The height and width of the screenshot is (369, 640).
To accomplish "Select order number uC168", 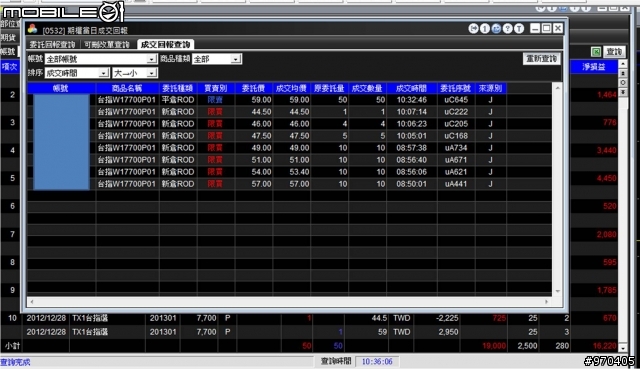I will [456, 136].
